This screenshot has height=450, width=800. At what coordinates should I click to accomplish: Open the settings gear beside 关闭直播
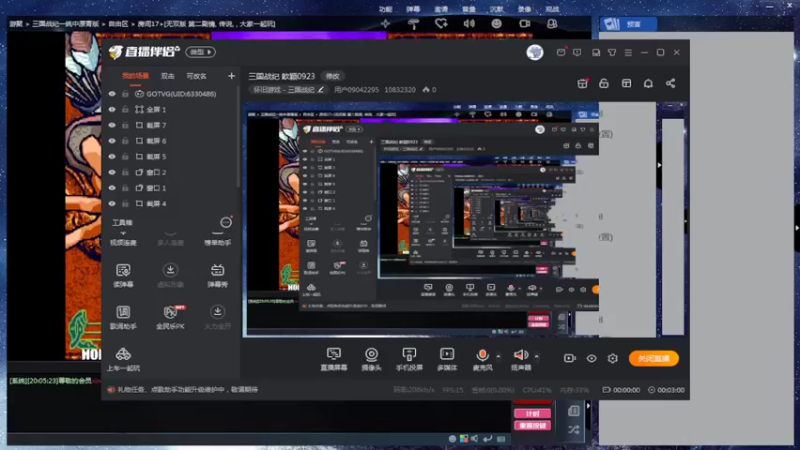click(x=612, y=358)
